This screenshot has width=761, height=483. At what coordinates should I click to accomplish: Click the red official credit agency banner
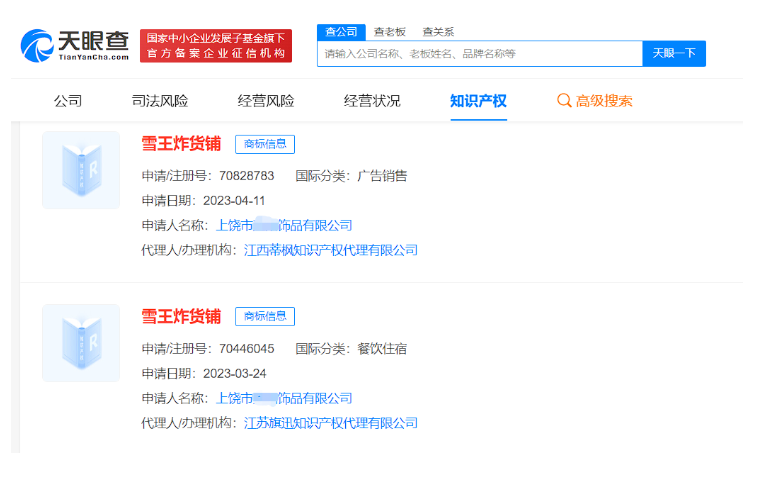click(x=216, y=46)
